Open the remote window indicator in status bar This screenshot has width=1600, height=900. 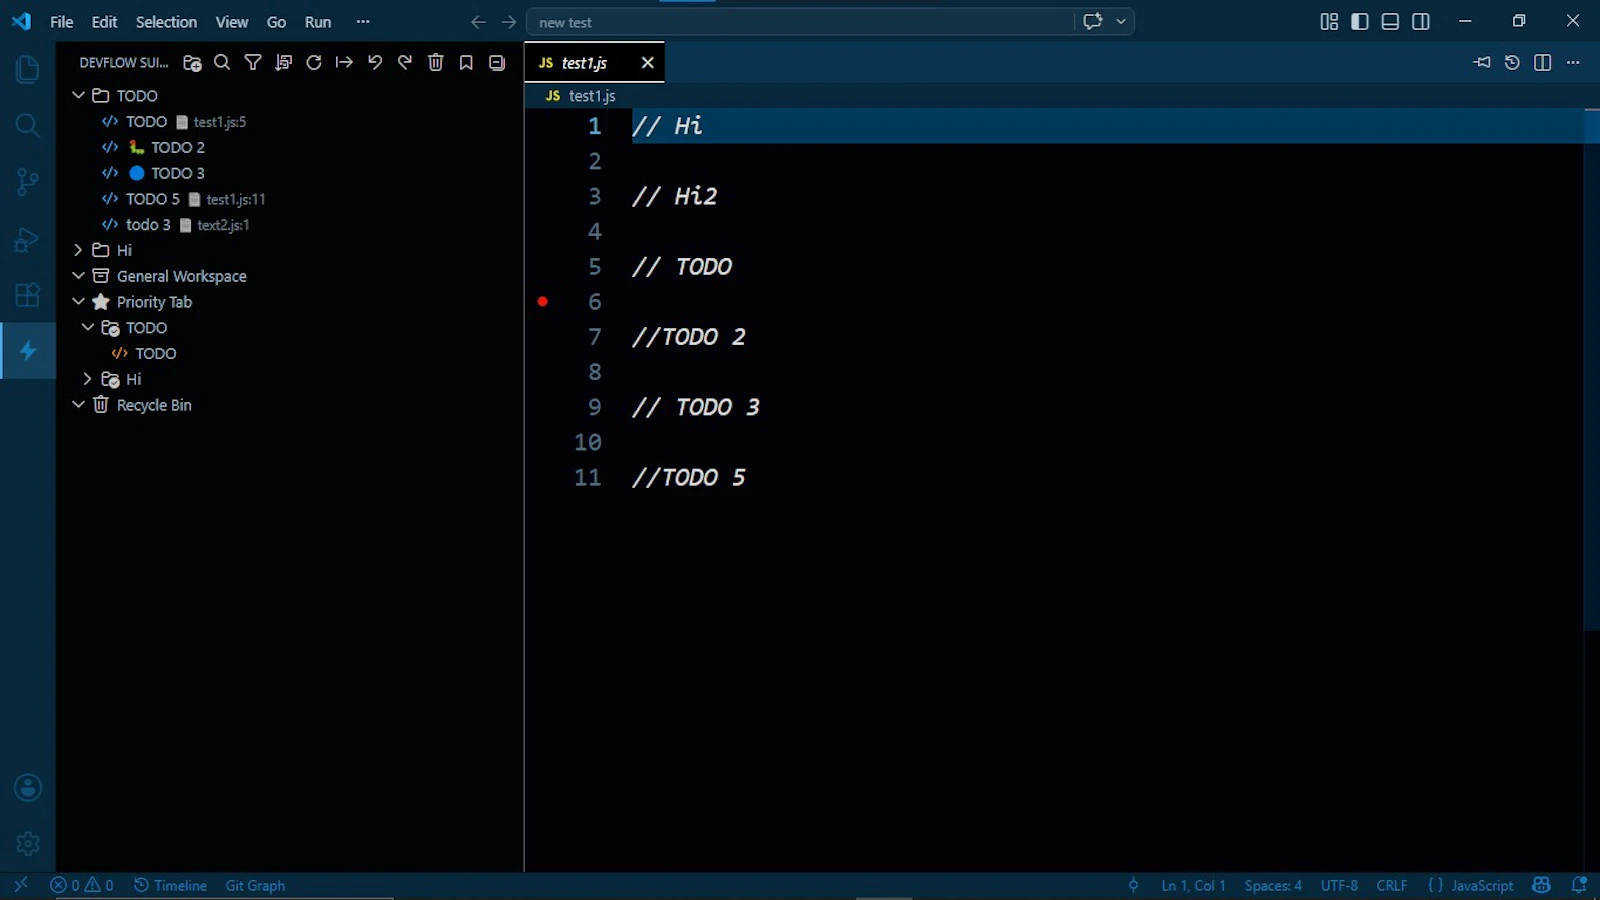20,885
